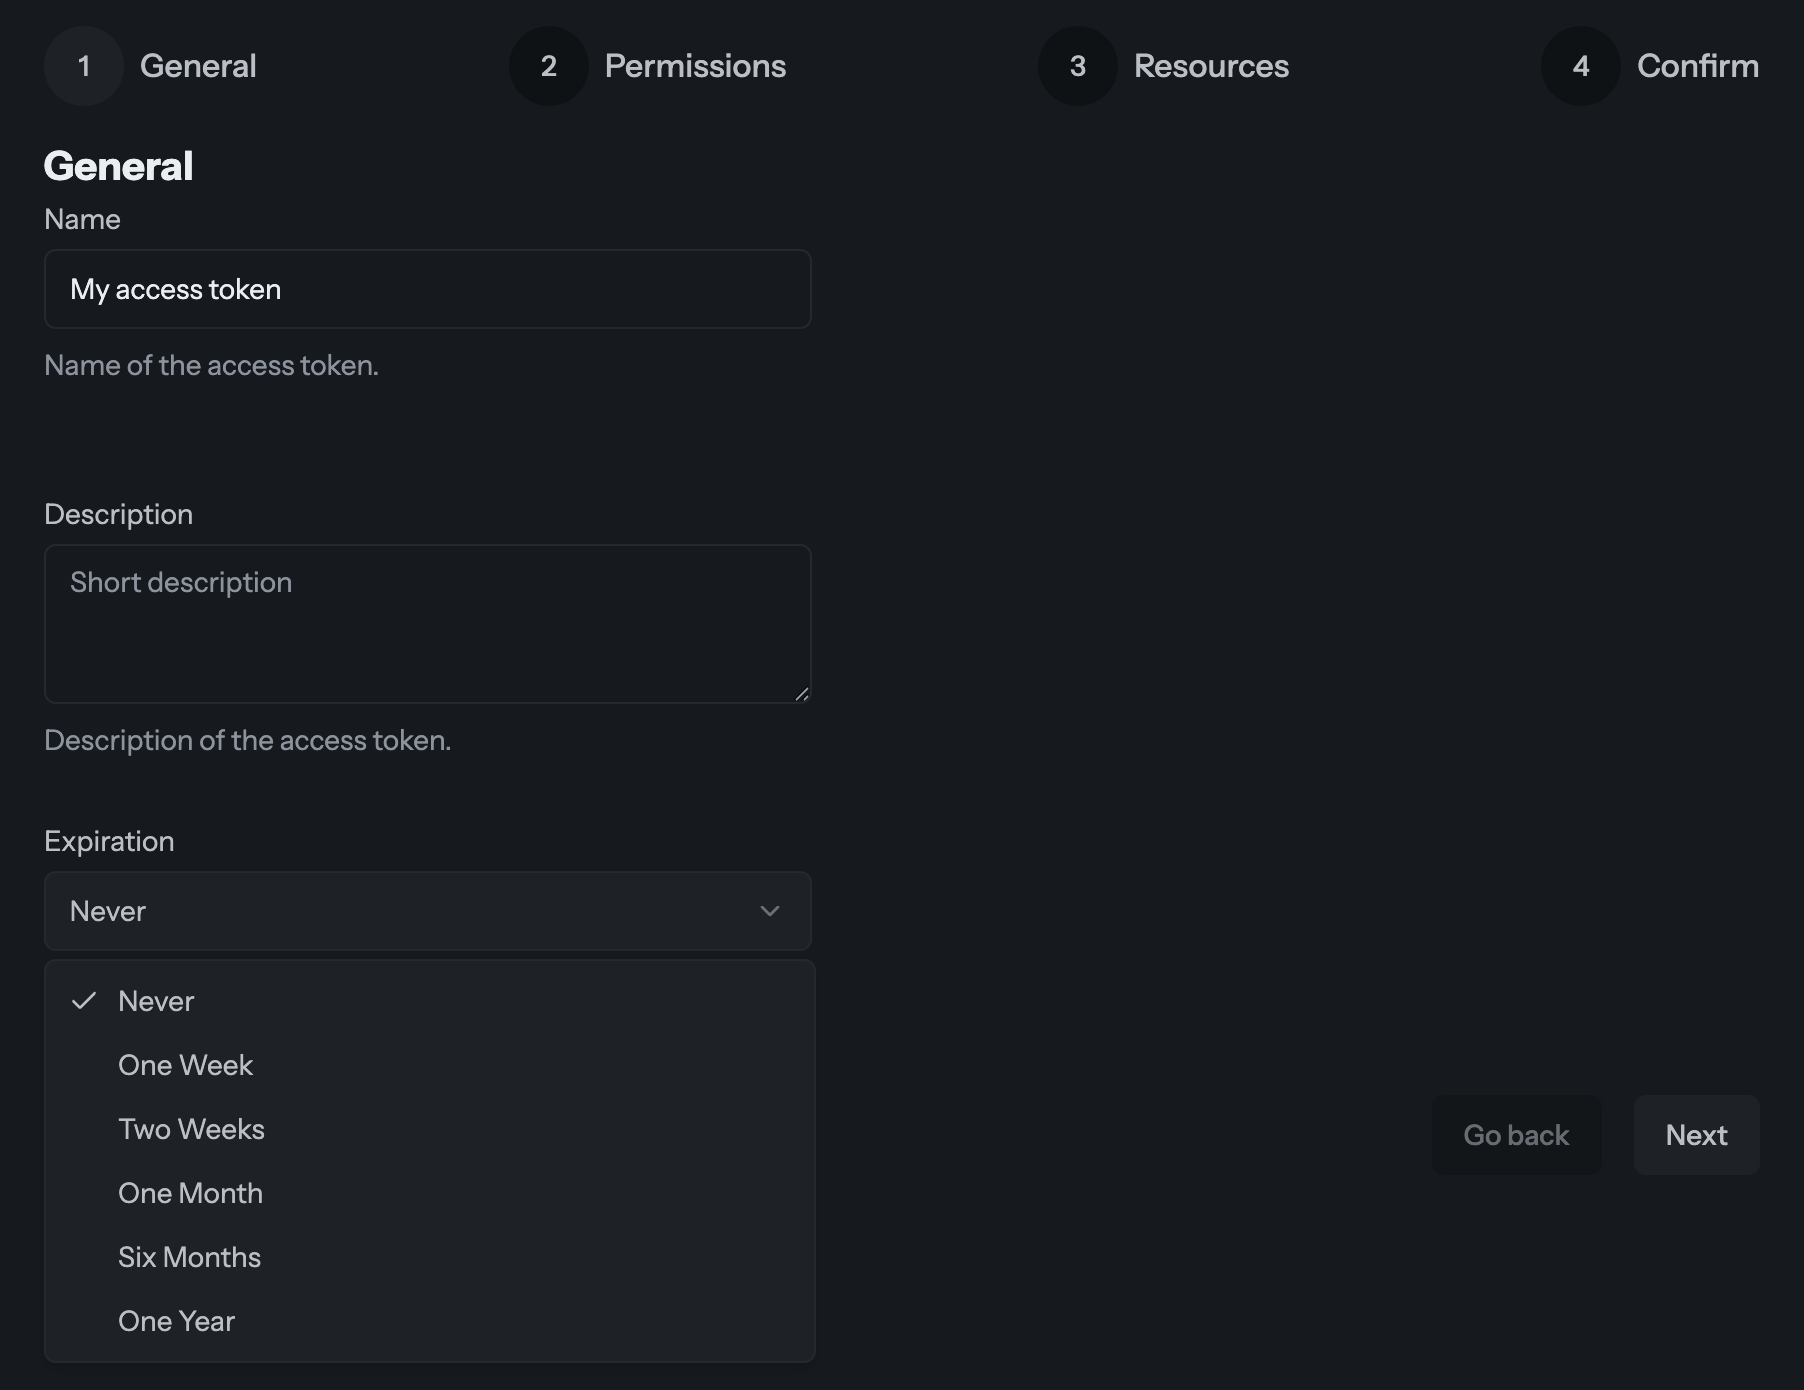Screen dimensions: 1804x1390
Task: Click the step 2 Permissions circle icon
Action: point(548,66)
